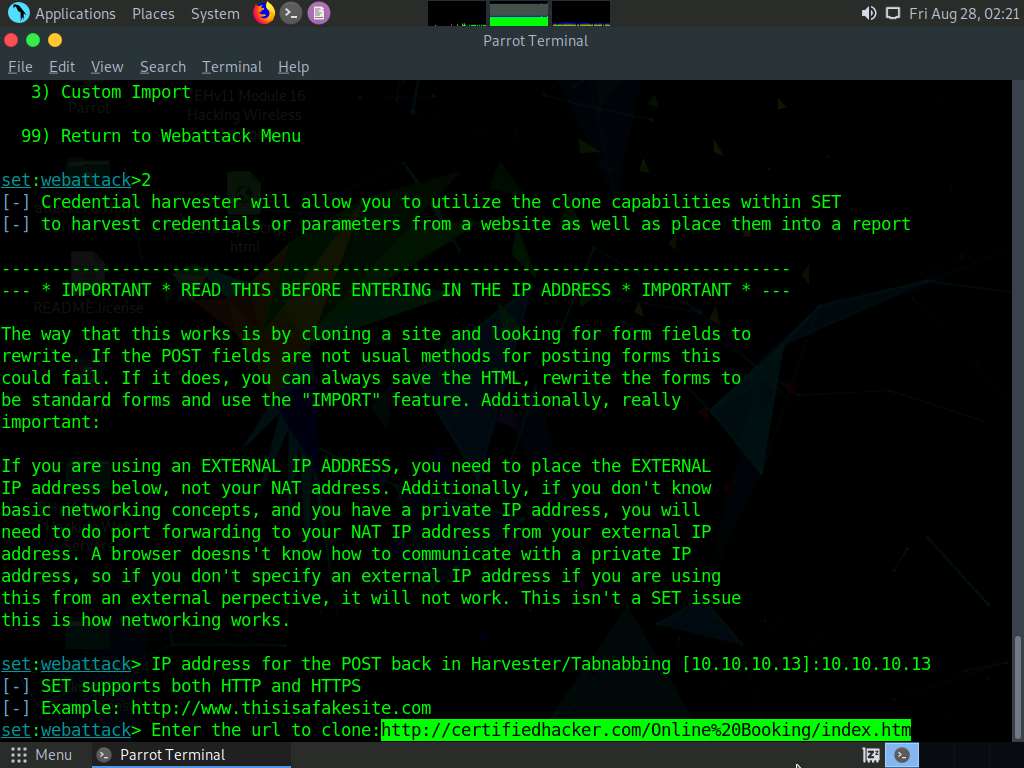Launch Firefox from the top panel
1024x768 pixels.
[x=262, y=13]
